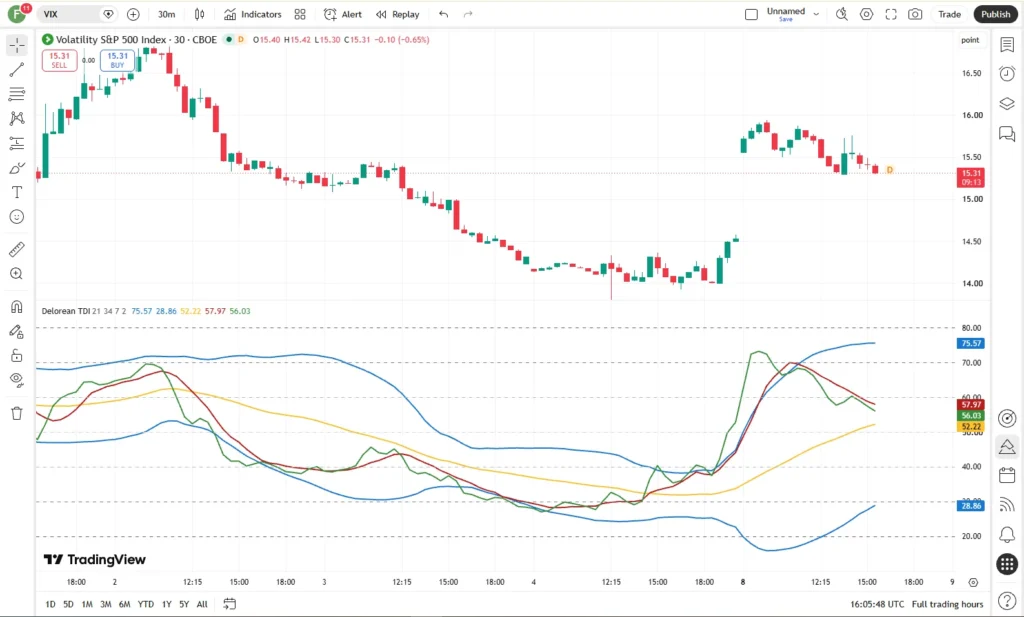Create an Alert

tap(343, 14)
